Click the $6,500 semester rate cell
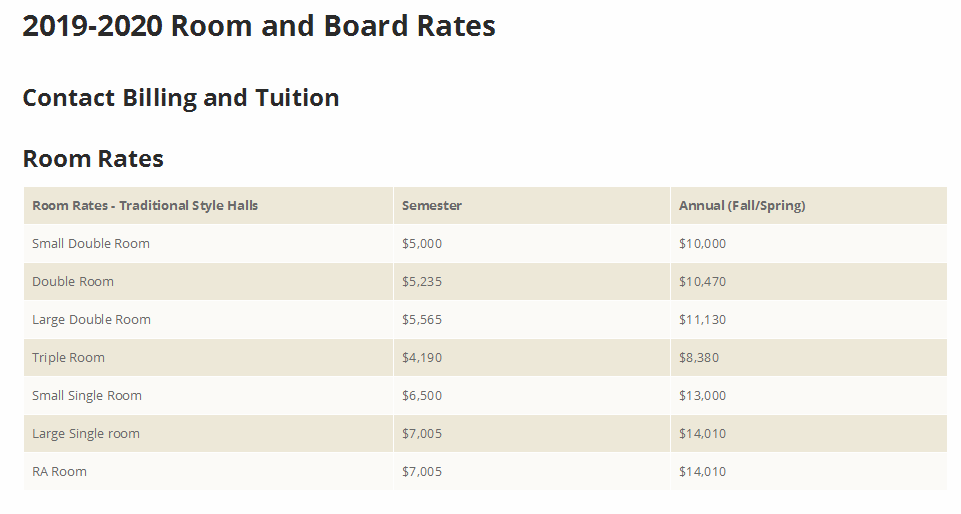This screenshot has width=961, height=514. [x=422, y=395]
